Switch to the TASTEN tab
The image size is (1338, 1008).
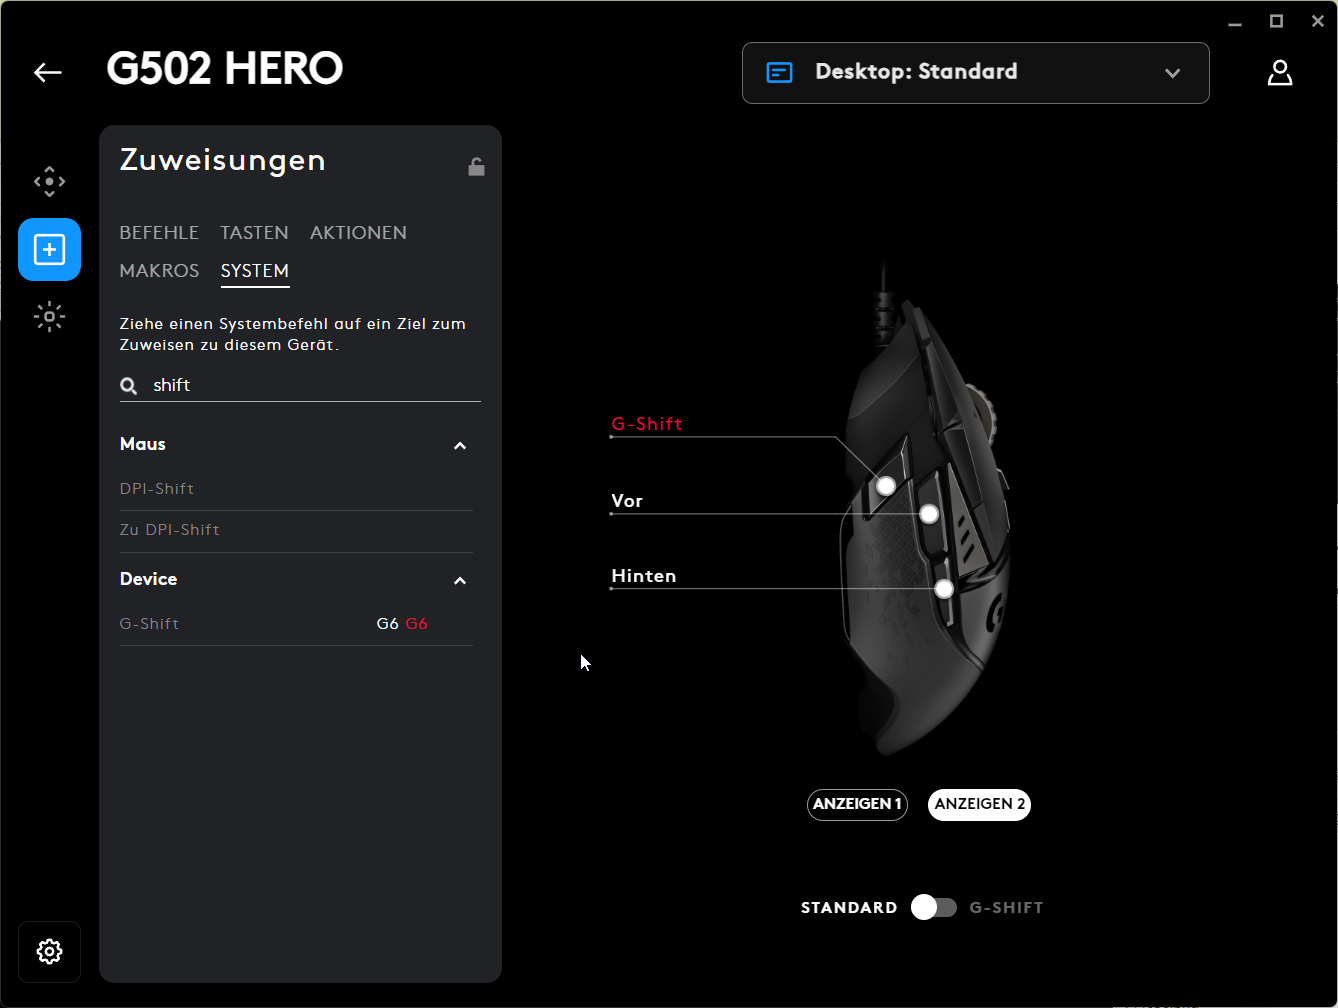pos(254,233)
